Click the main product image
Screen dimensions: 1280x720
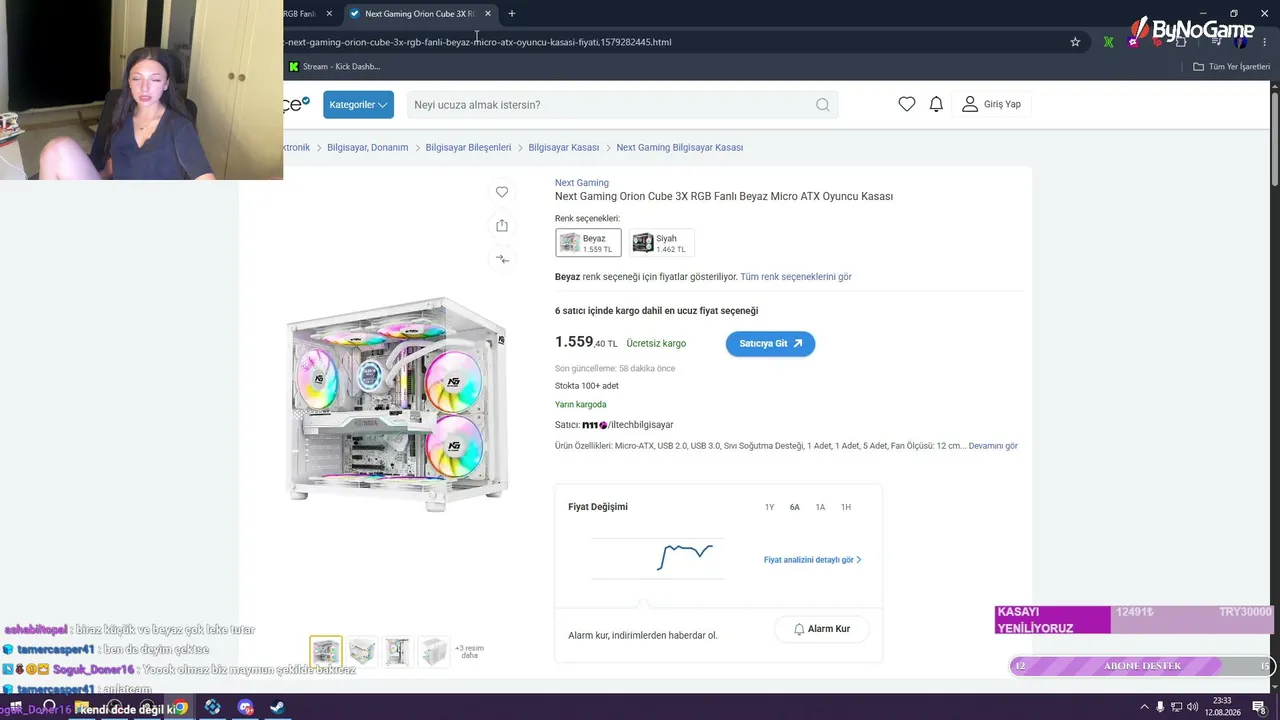click(x=396, y=404)
